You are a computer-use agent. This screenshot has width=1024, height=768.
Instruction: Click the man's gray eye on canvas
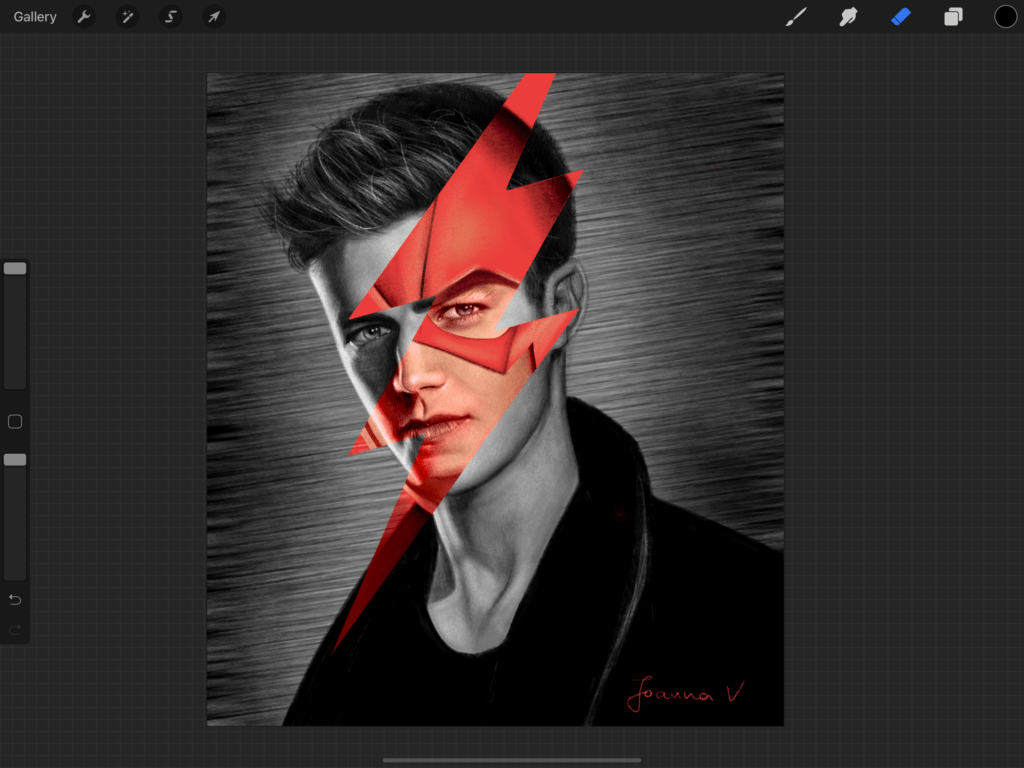point(370,332)
